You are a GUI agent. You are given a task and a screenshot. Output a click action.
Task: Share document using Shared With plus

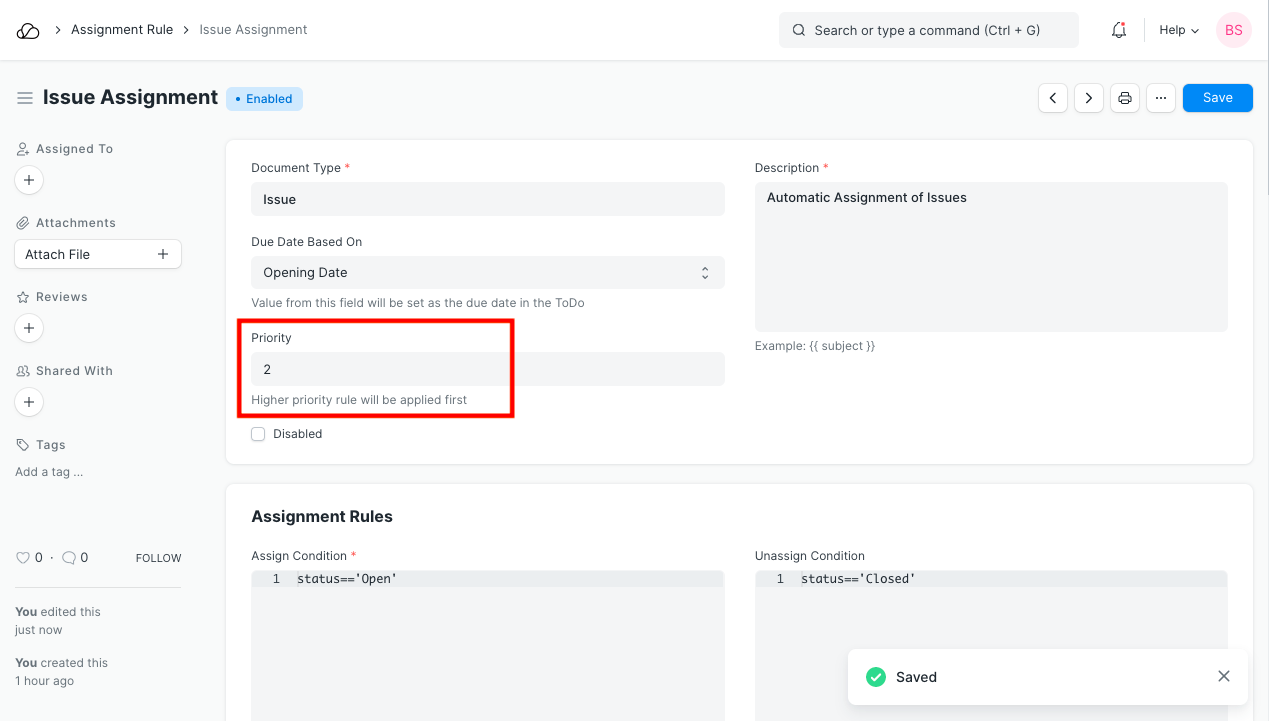(29, 402)
